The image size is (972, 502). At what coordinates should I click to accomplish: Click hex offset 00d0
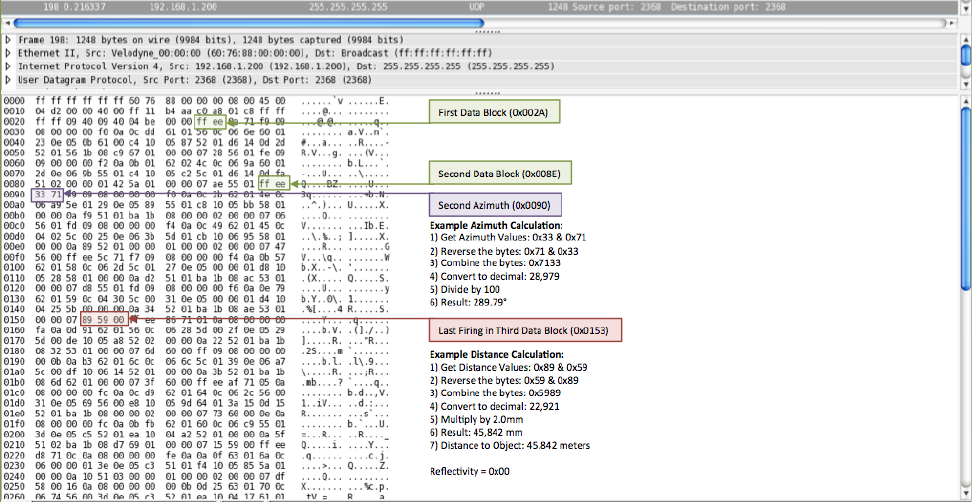click(13, 236)
